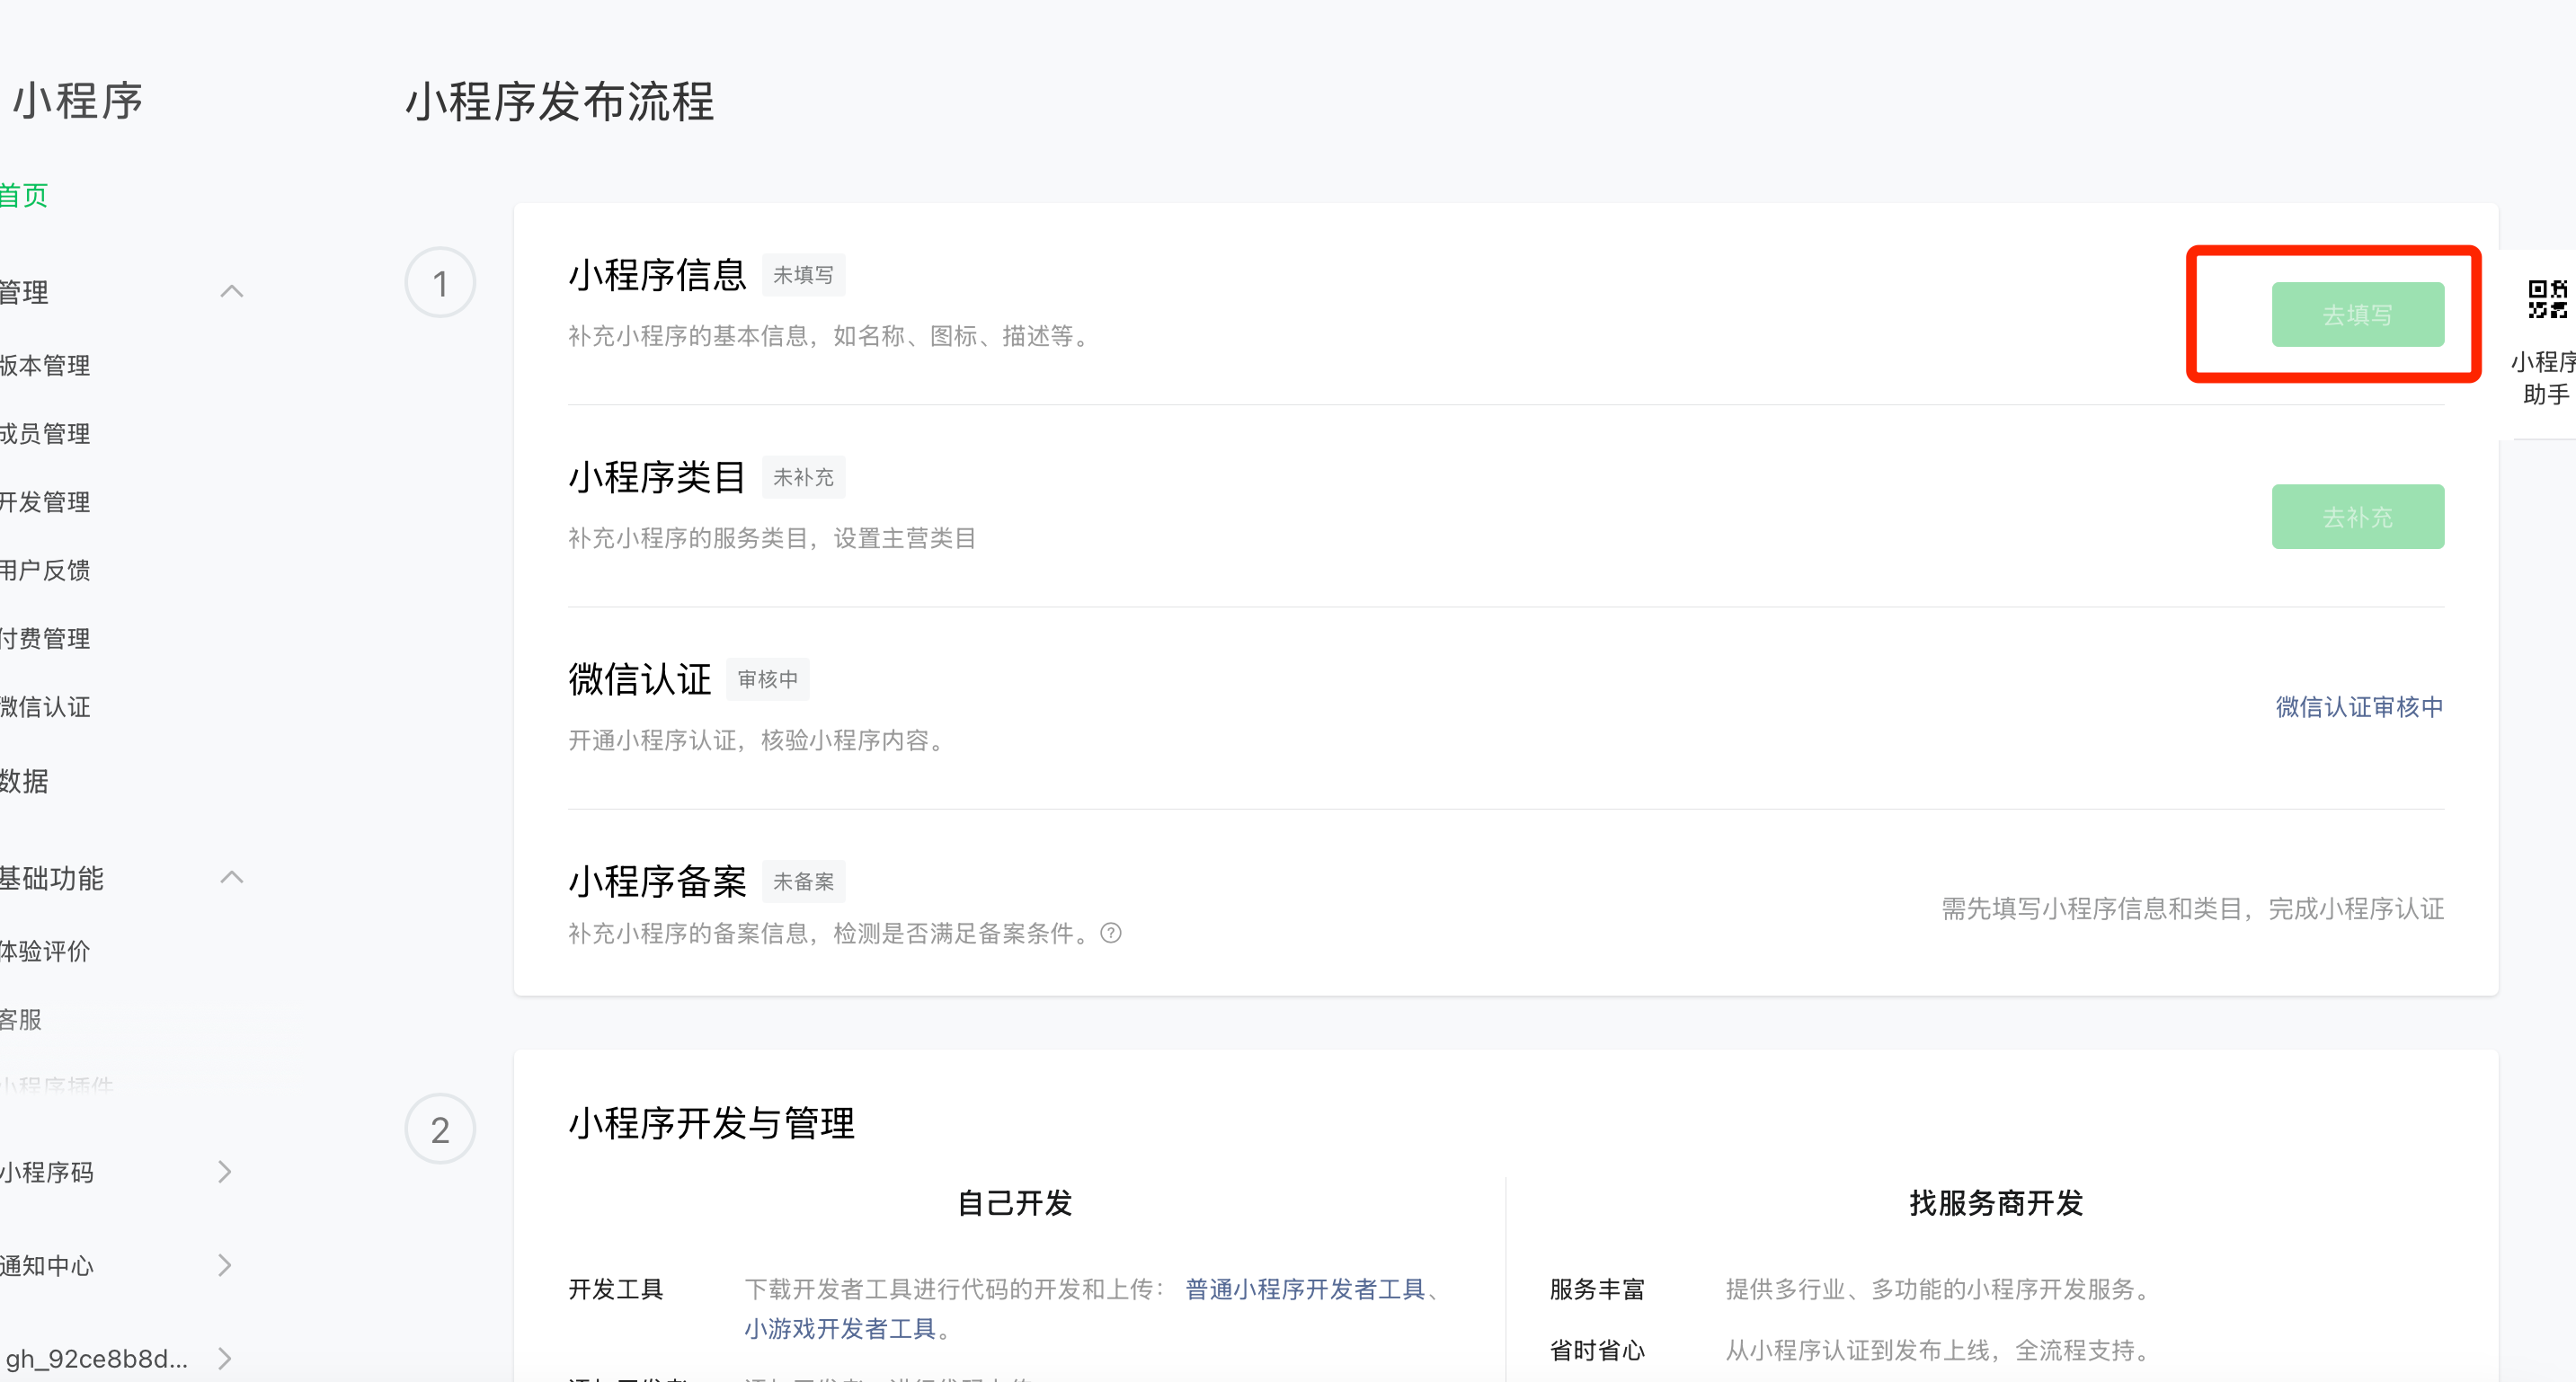
Task: Collapse the 基础功能 sidebar section
Action: pos(231,878)
